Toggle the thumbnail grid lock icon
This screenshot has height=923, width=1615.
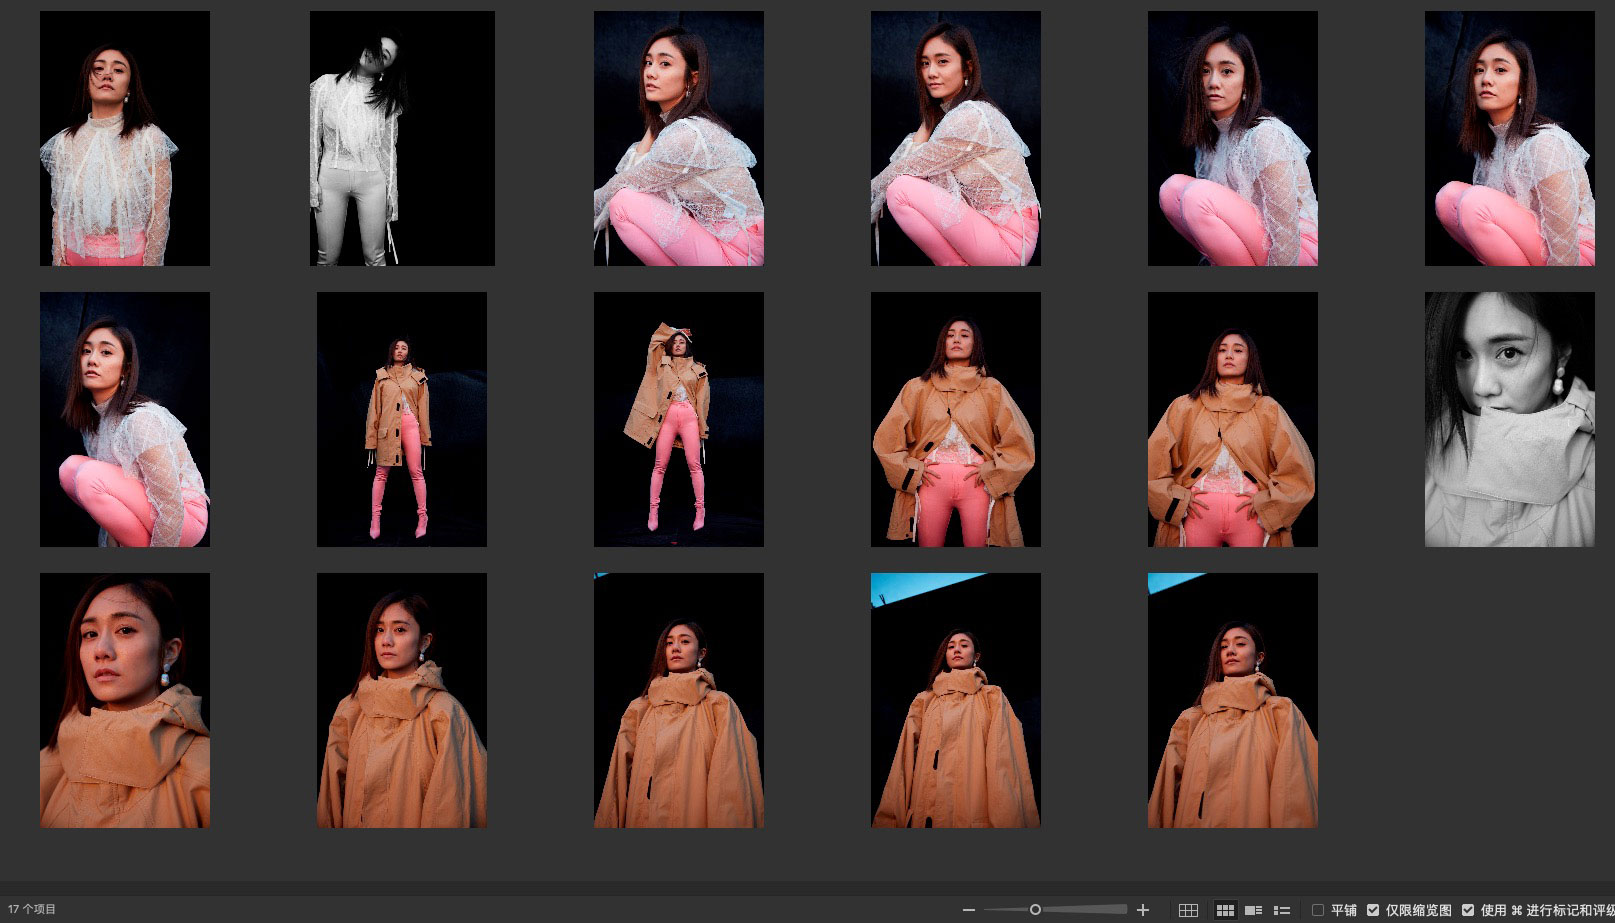pyautogui.click(x=1188, y=910)
